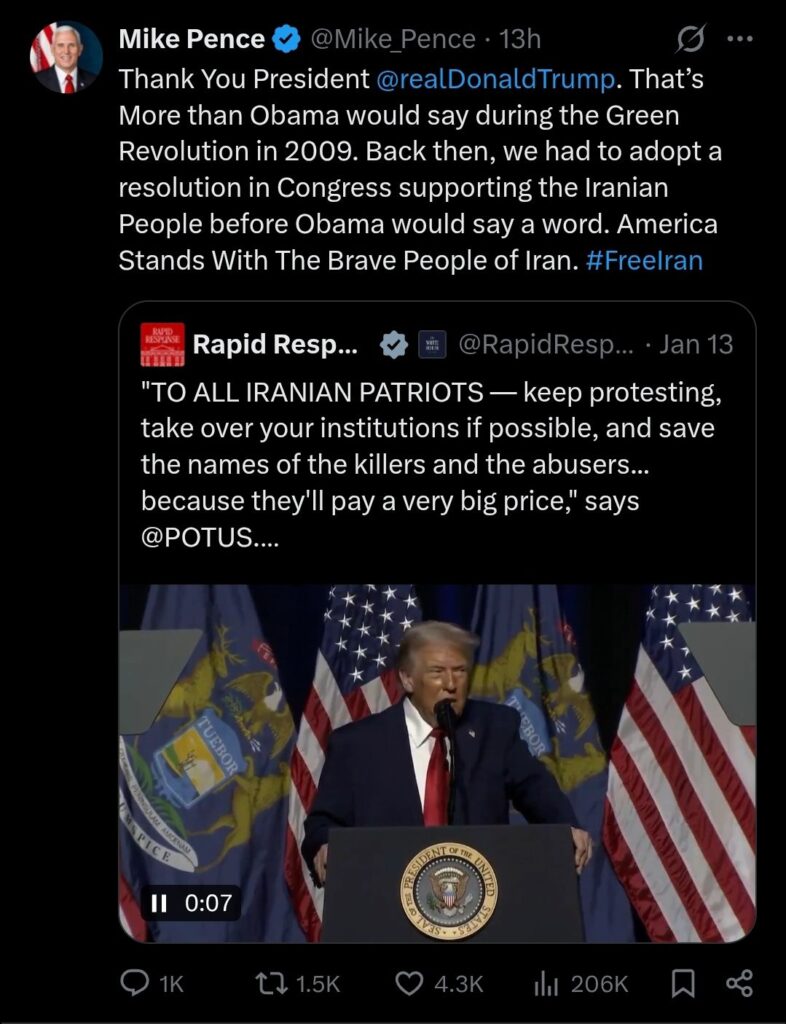
Task: Click the Rapid Response account avatar
Action: coord(160,345)
